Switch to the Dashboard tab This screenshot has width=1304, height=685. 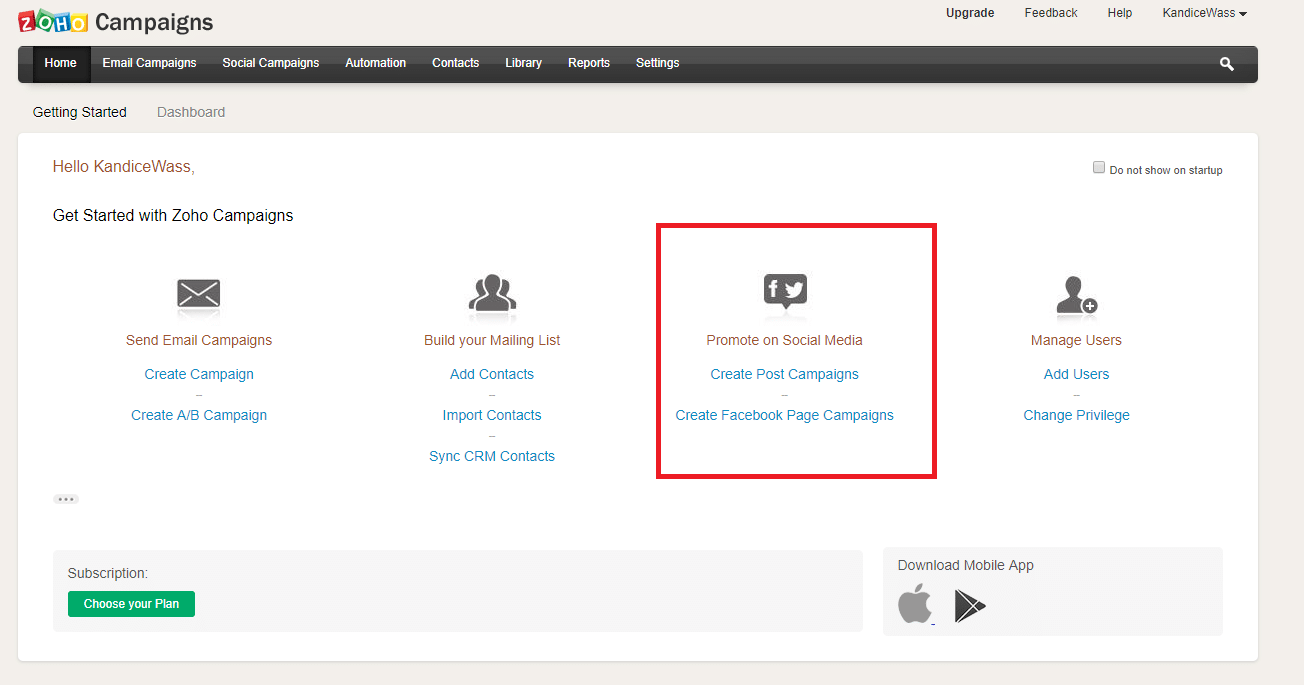pyautogui.click(x=191, y=112)
